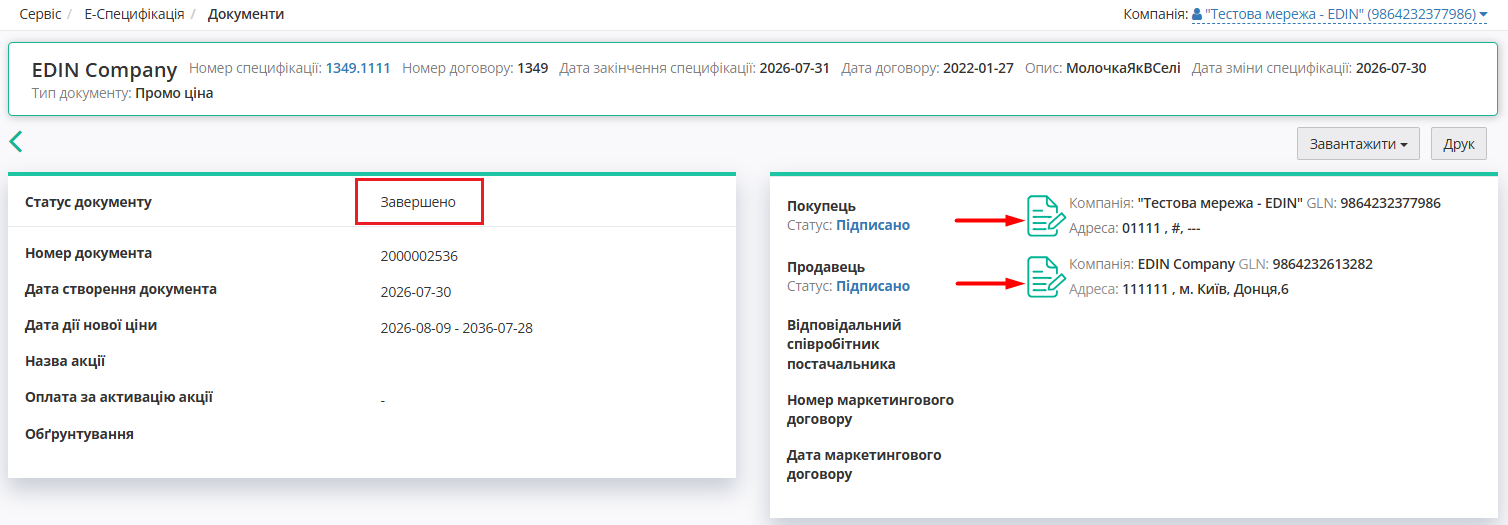1508x525 pixels.
Task: Select seller company name EDIN Company
Action: tap(1186, 264)
